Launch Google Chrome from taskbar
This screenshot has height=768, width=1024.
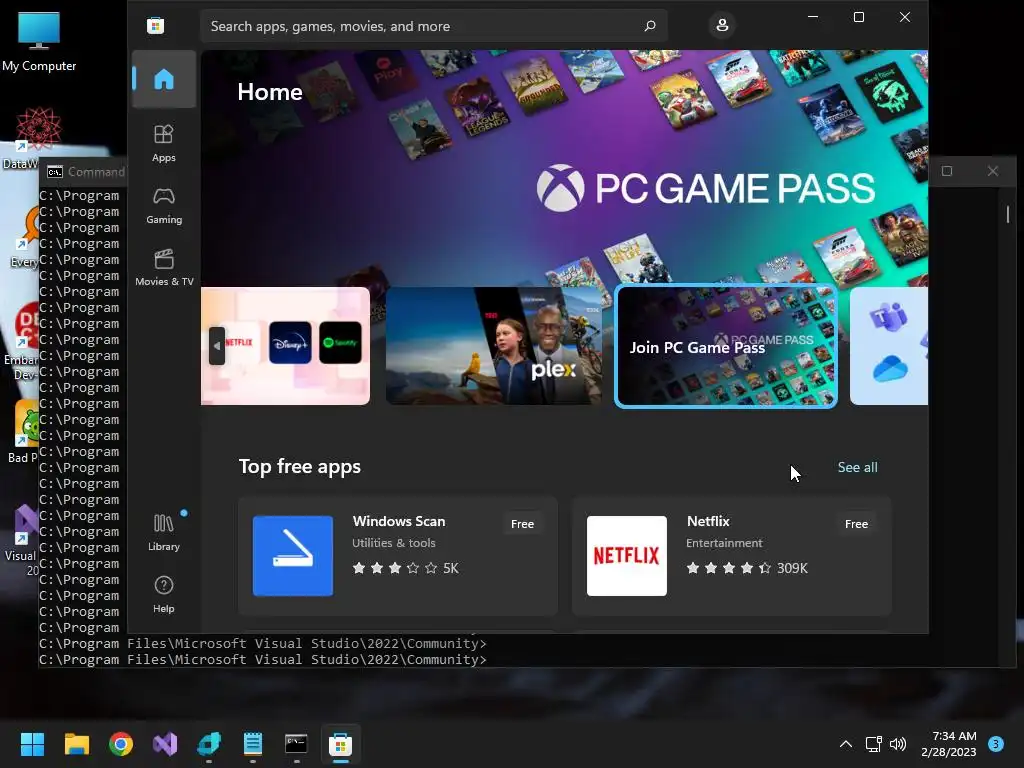pyautogui.click(x=121, y=744)
